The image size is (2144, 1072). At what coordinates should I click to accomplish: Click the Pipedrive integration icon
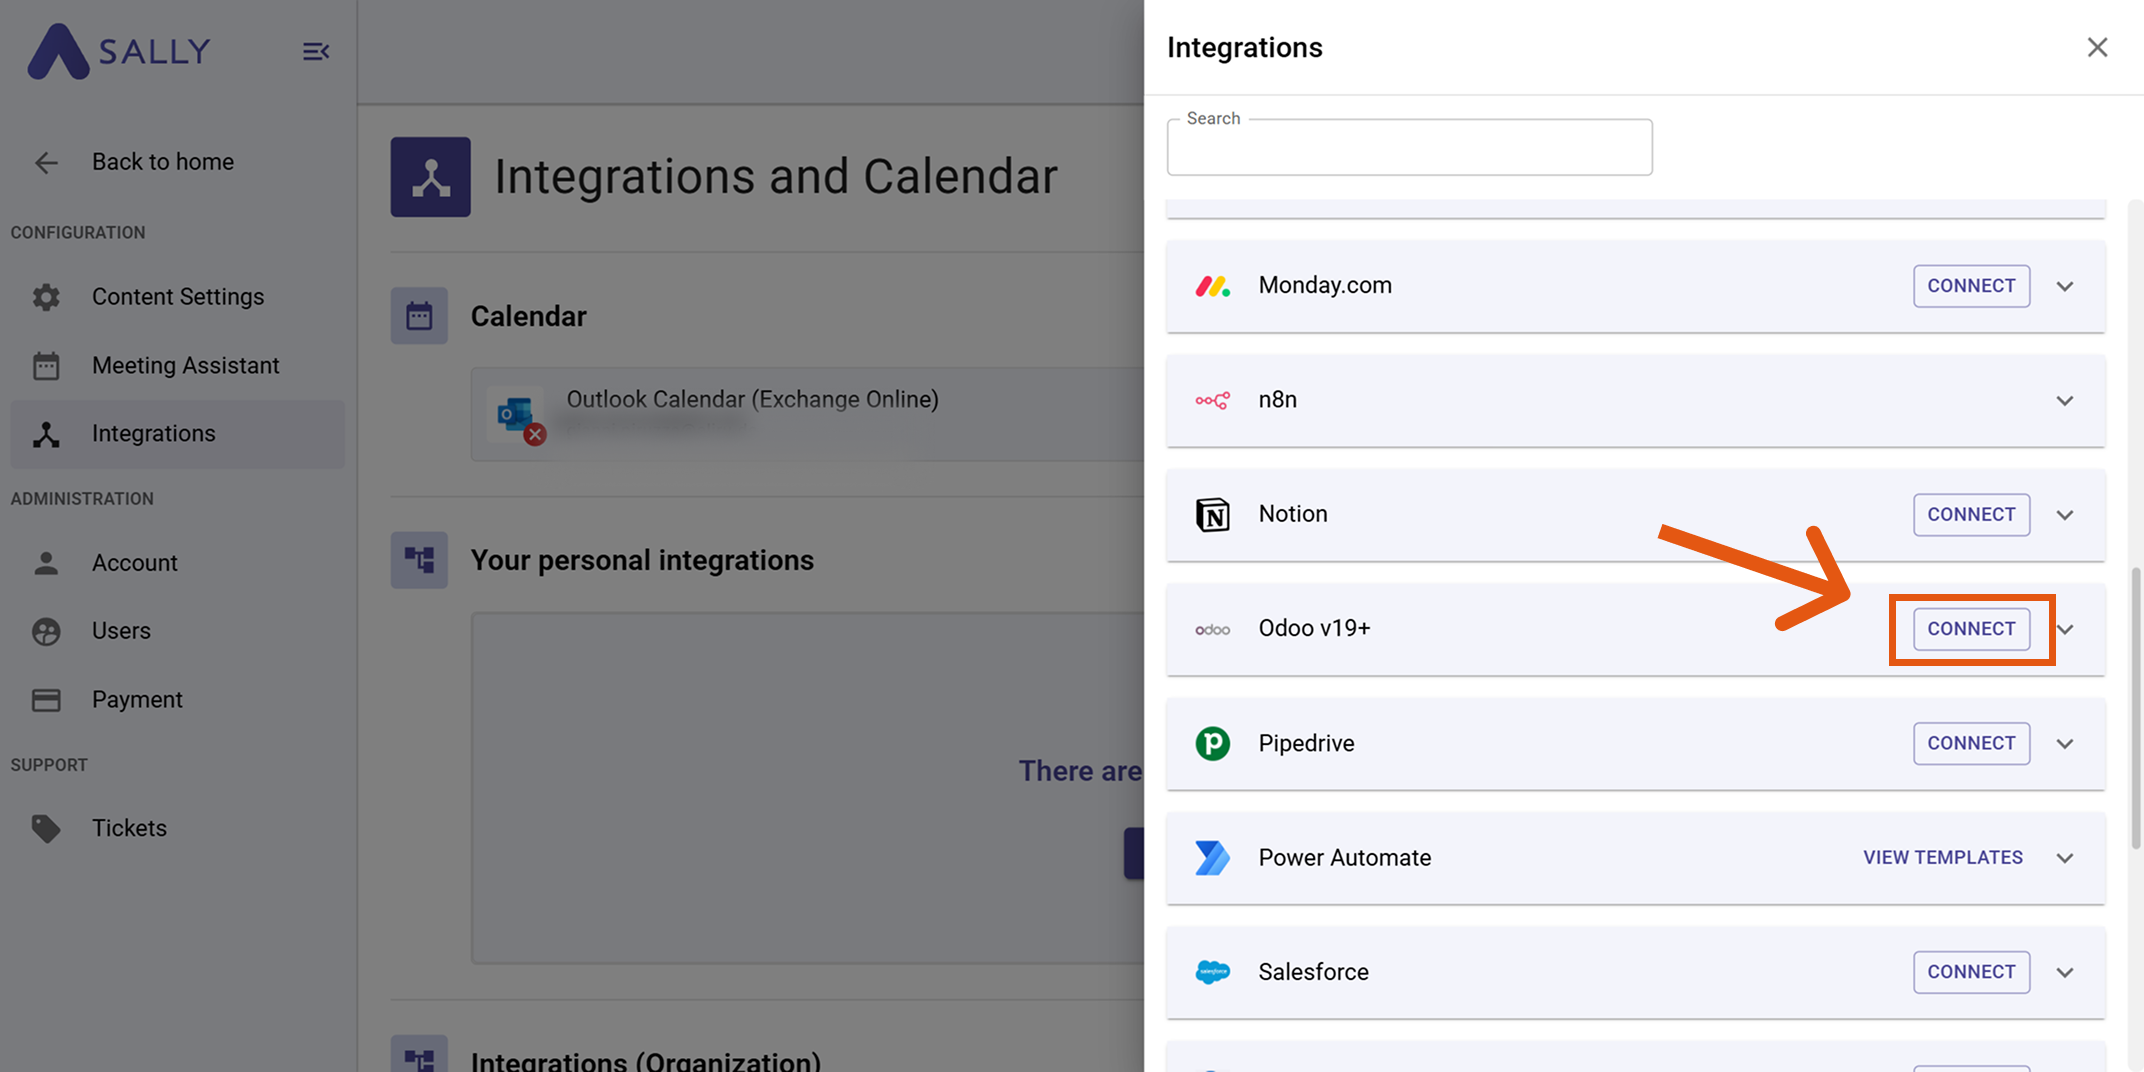[1211, 743]
